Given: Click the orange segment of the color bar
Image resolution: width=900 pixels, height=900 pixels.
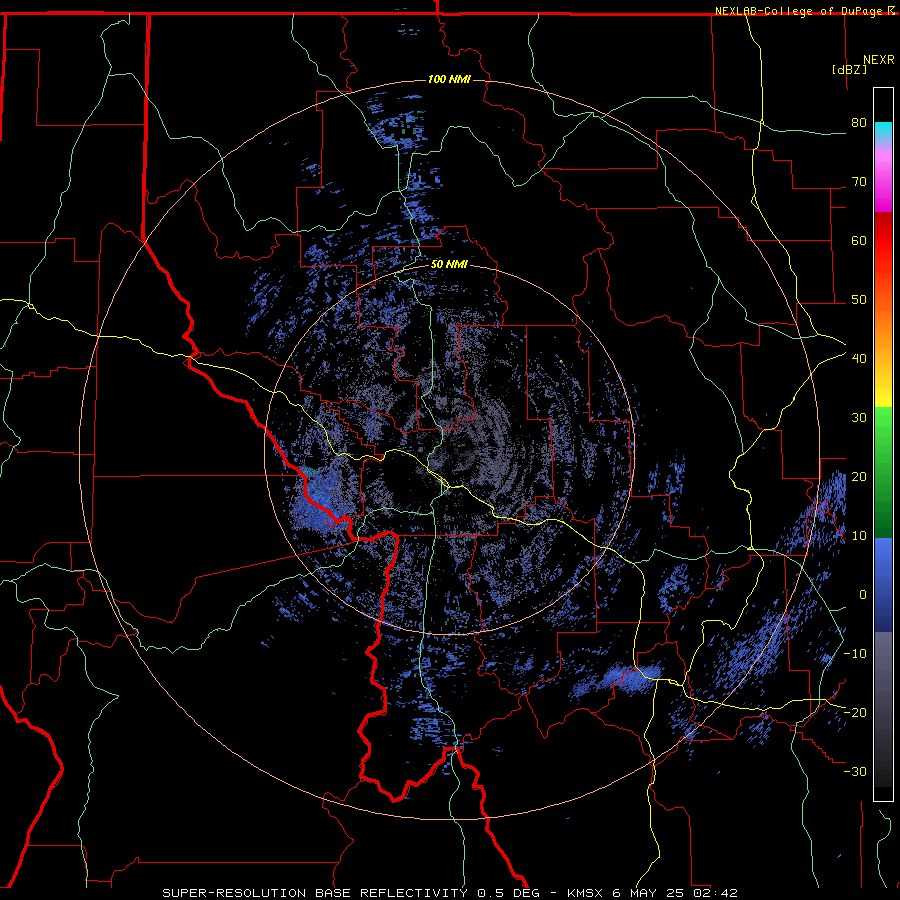Looking at the screenshot, I should (883, 321).
